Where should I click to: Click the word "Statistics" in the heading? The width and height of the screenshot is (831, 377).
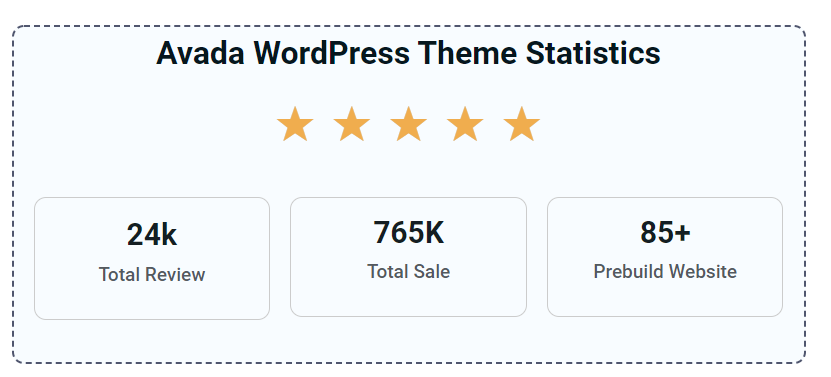click(x=593, y=53)
